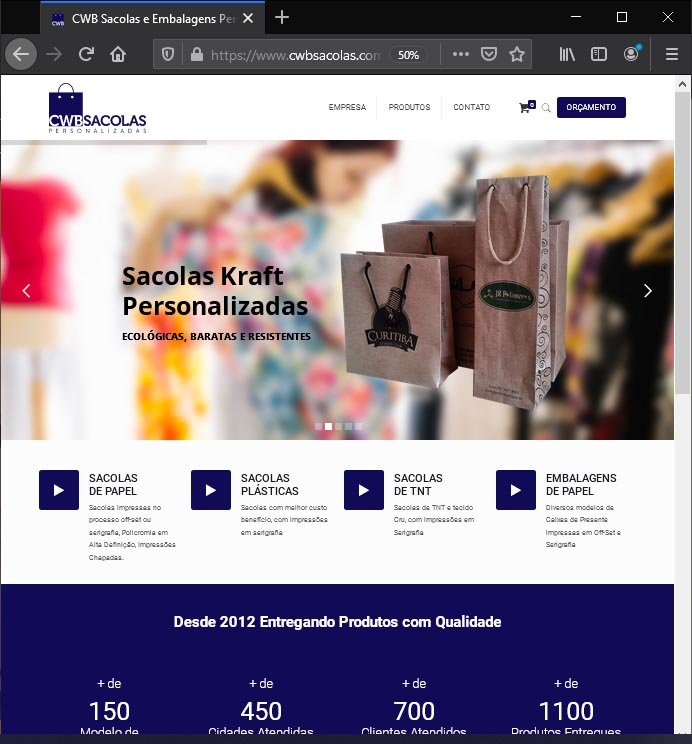The image size is (692, 744).
Task: Click the play icon beside Sacolas de Papel
Action: tap(59, 490)
